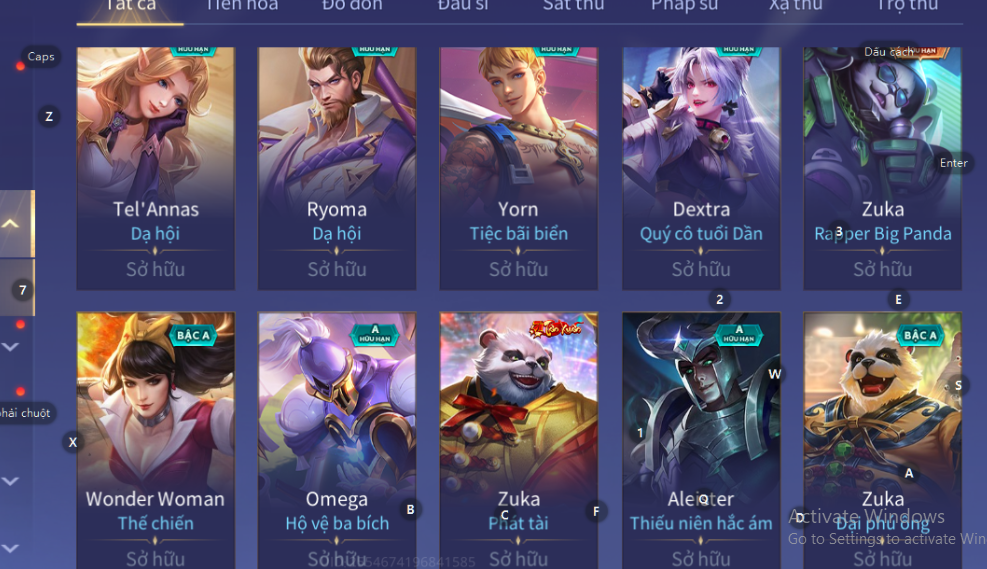This screenshot has height=569, width=987.
Task: Expand the down chevron below key 7
Action: 11,347
